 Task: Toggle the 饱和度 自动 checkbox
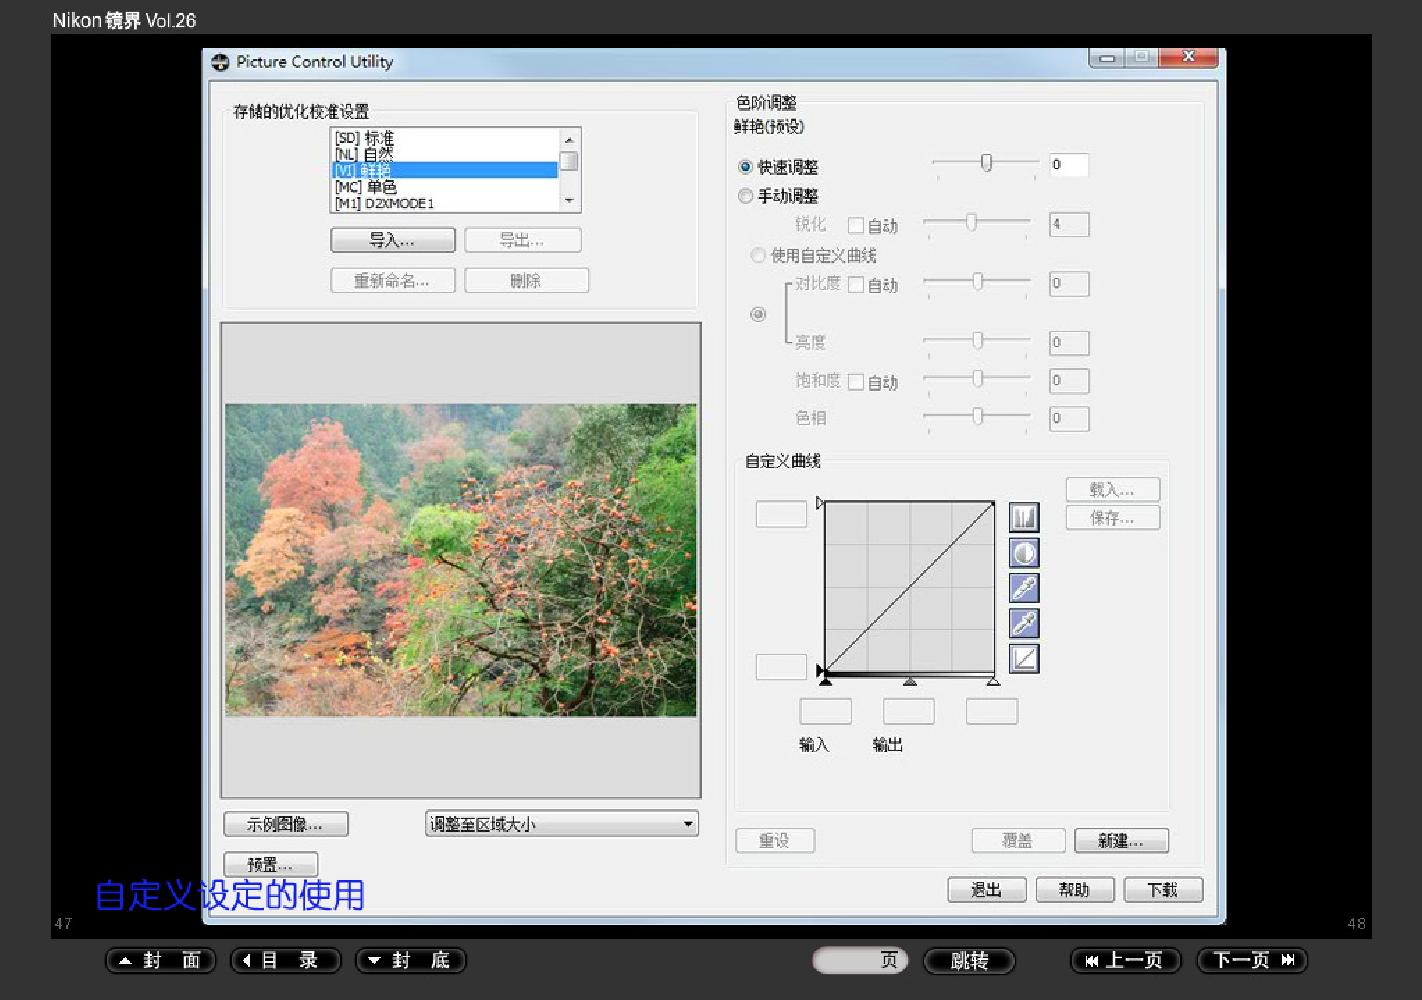[x=855, y=382]
